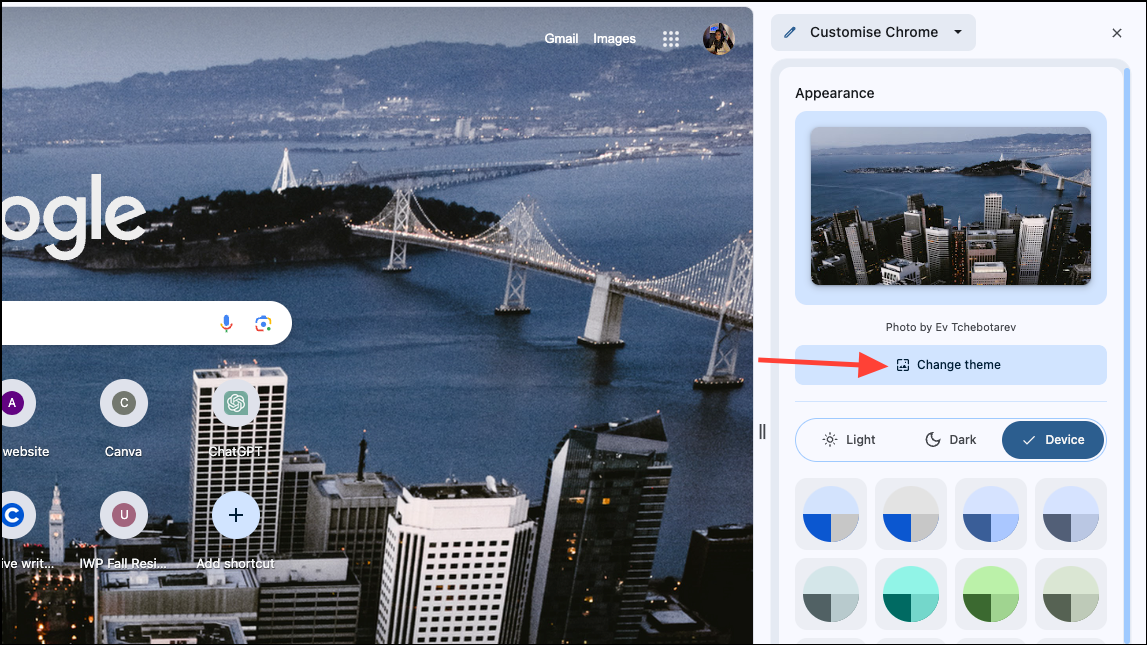Select Light appearance mode
The width and height of the screenshot is (1147, 645).
(x=849, y=440)
